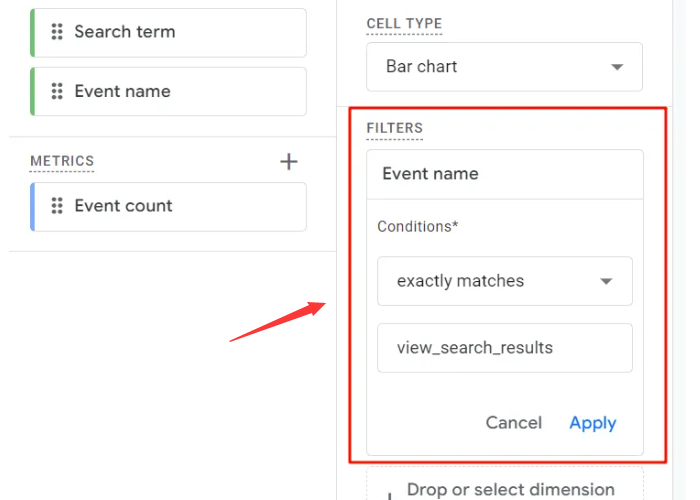Open the Bar chart cell type dropdown

(504, 67)
